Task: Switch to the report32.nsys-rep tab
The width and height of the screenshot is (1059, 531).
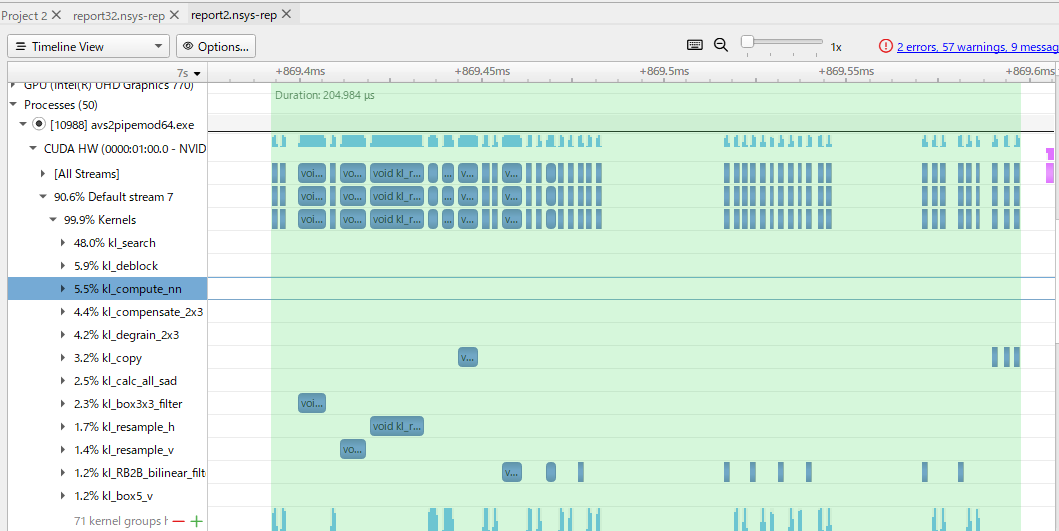Action: click(119, 15)
